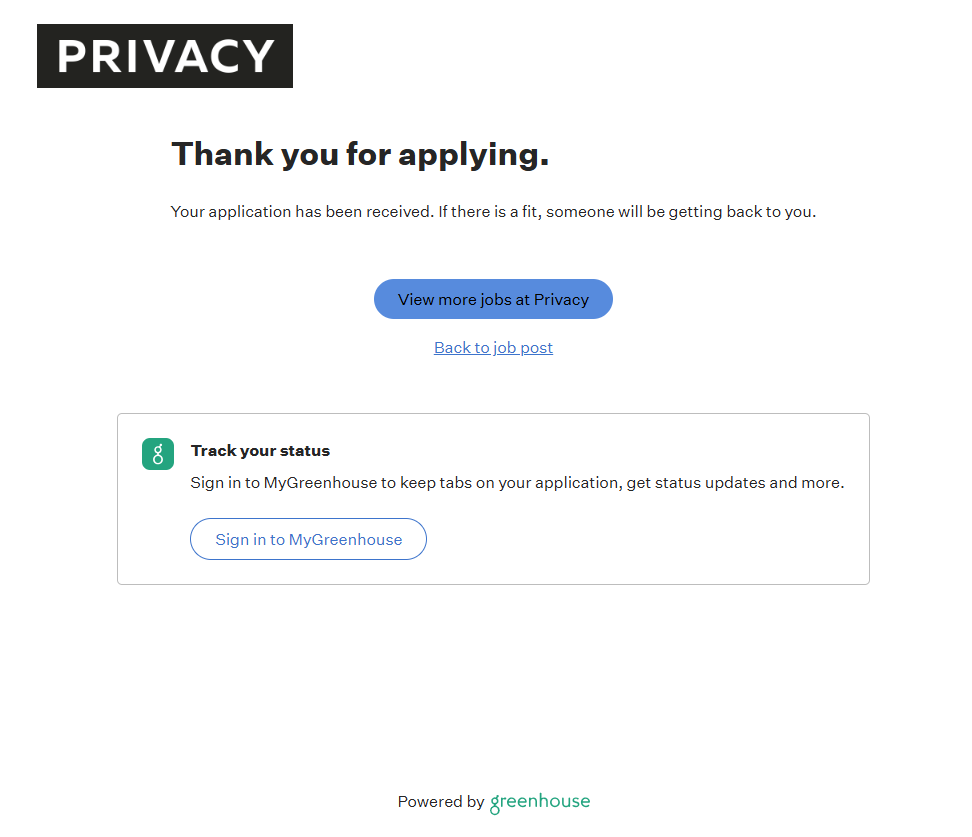Click the "Powered by" footer text
The image size is (972, 837).
[440, 802]
